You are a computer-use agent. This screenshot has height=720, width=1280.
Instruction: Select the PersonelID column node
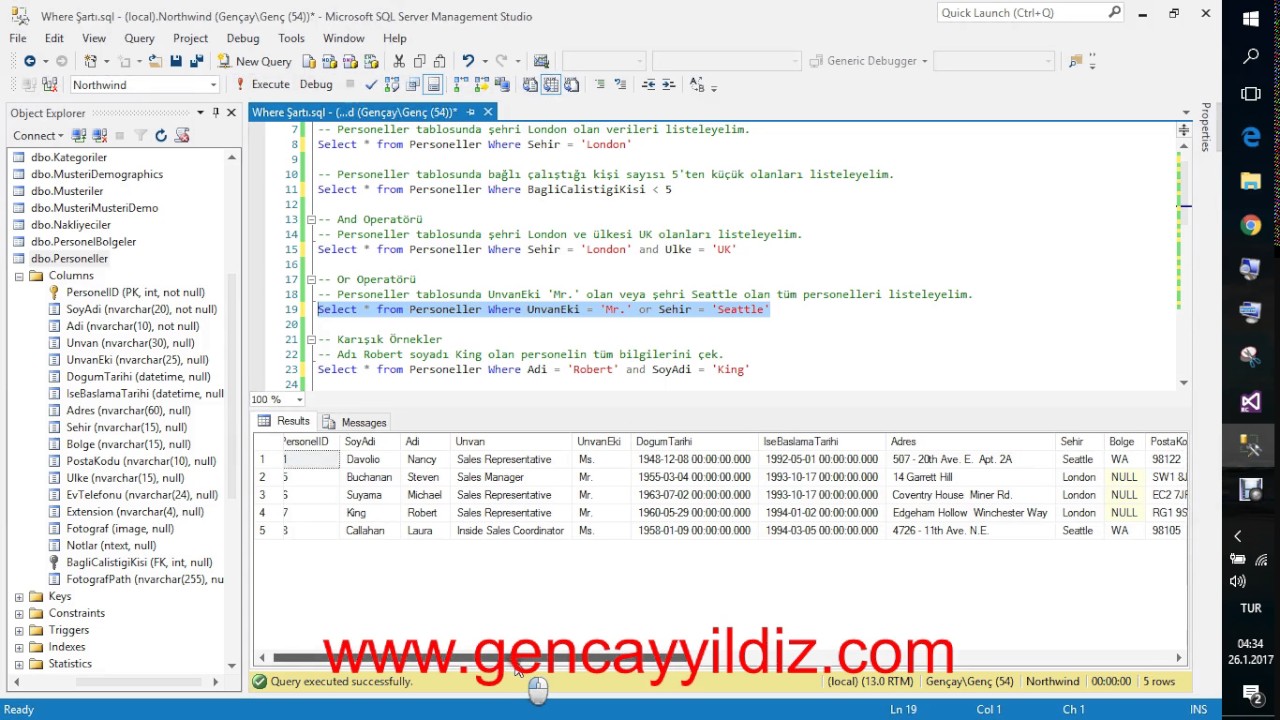pos(135,293)
